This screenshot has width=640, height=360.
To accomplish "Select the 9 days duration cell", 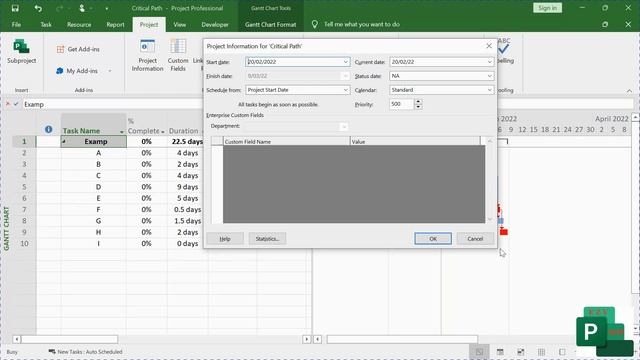I will pyautogui.click(x=187, y=187).
